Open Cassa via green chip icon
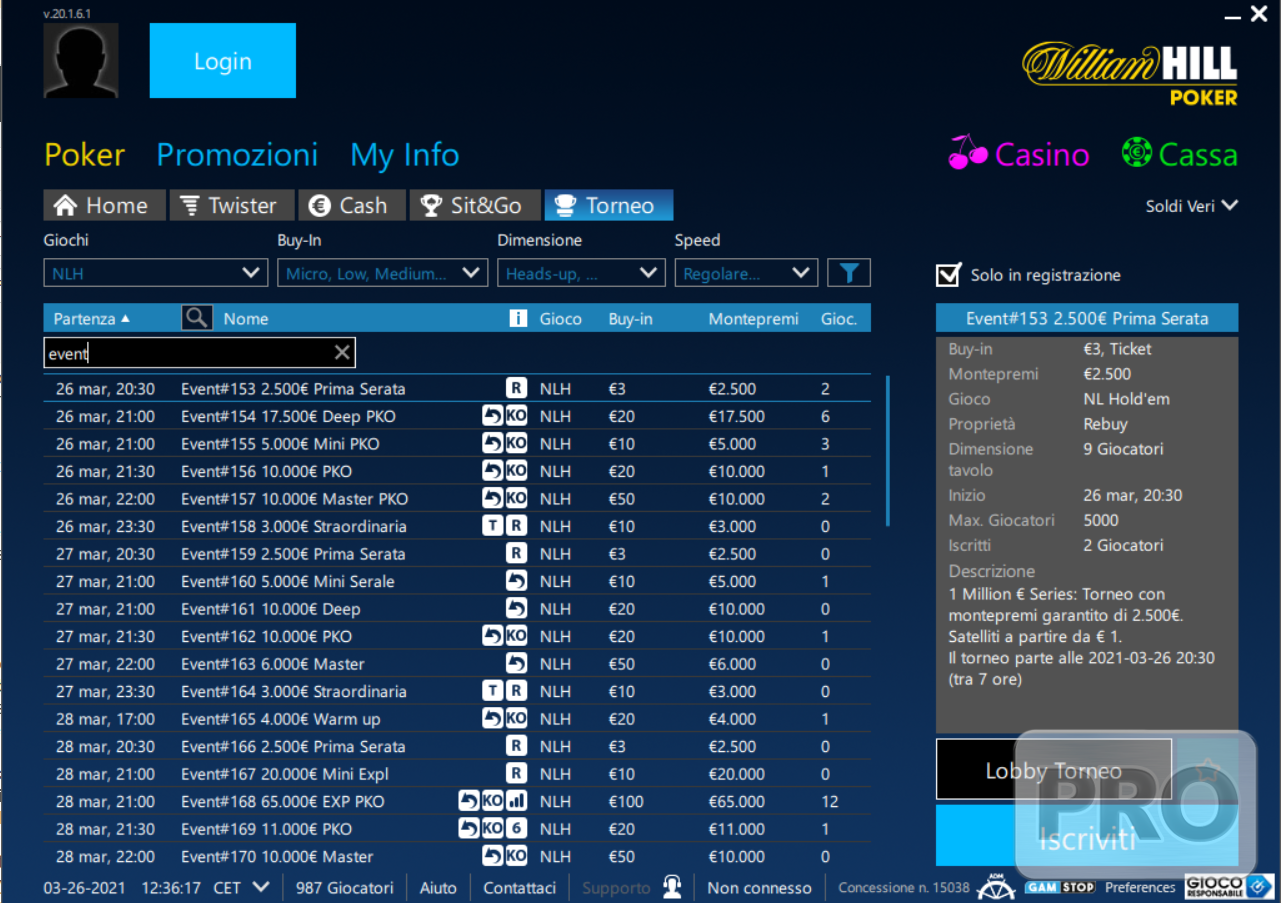 (x=1137, y=154)
